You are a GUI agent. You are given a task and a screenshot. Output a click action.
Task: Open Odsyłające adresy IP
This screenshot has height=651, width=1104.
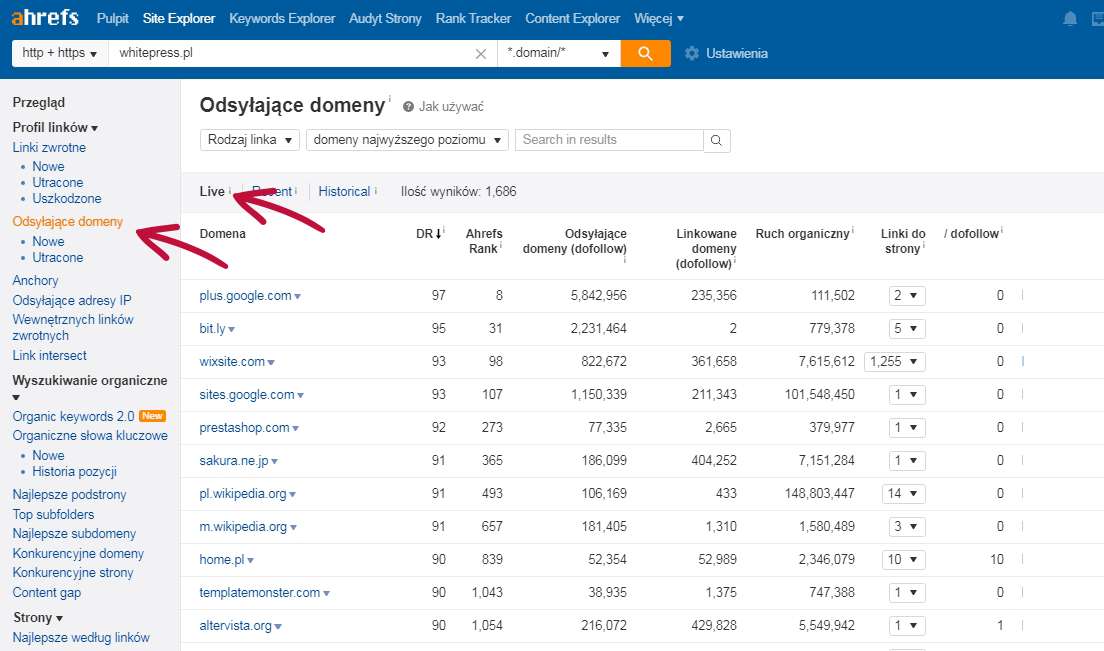72,301
